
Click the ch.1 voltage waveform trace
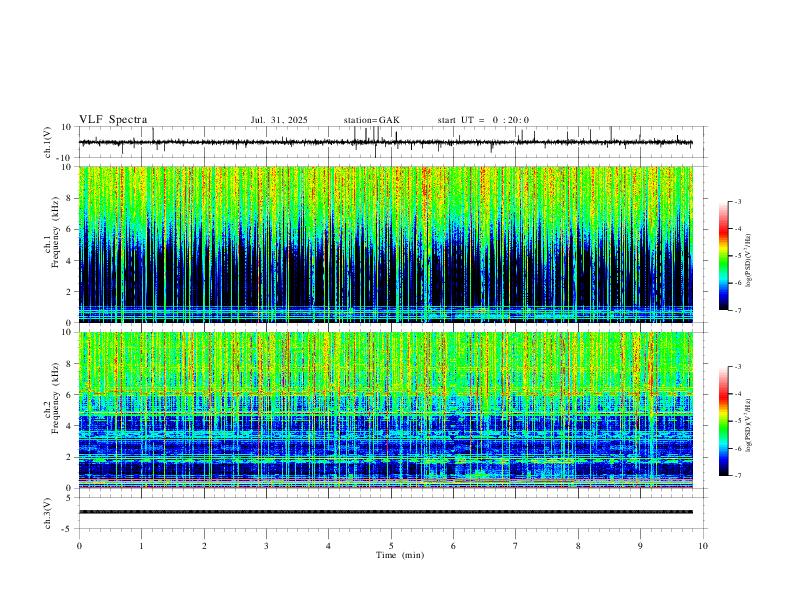pos(386,142)
